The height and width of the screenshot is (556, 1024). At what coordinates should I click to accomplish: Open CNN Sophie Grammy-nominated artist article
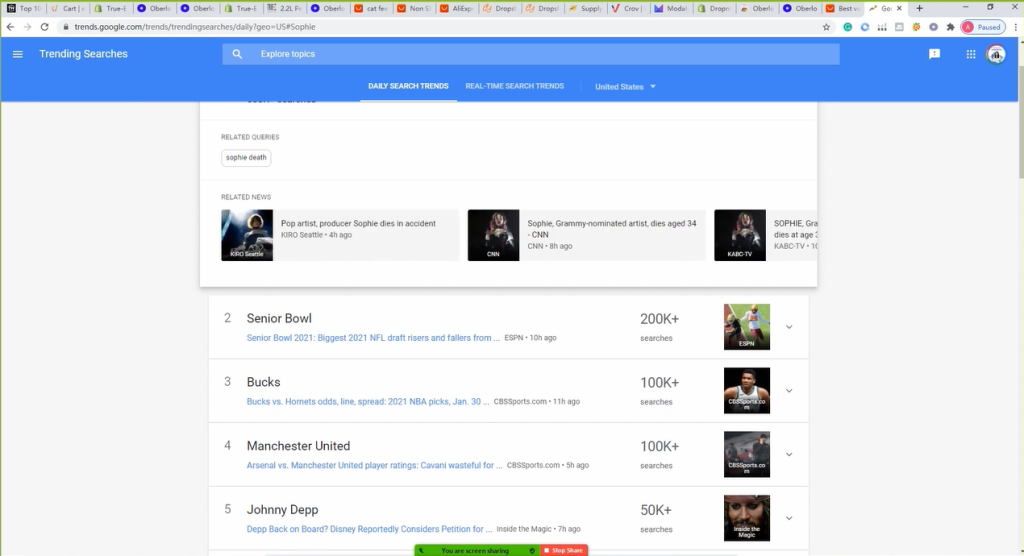point(586,235)
